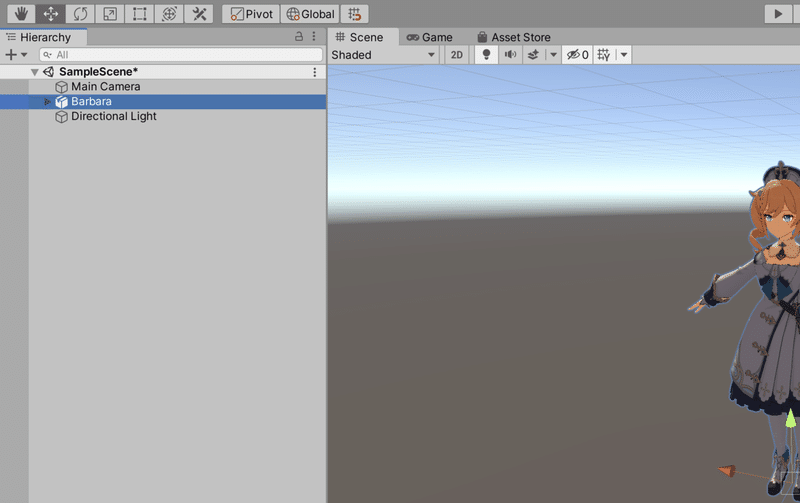Lock the Hierarchy panel
The width and height of the screenshot is (800, 503).
coord(299,36)
